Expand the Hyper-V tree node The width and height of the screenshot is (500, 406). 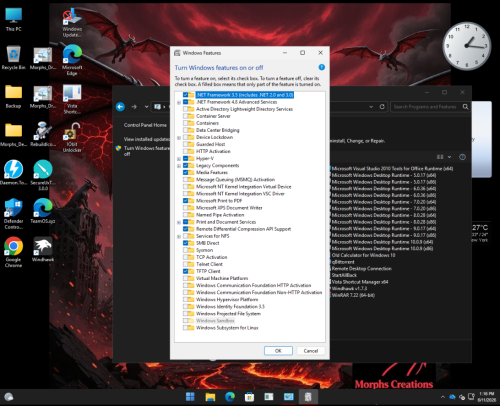click(179, 159)
